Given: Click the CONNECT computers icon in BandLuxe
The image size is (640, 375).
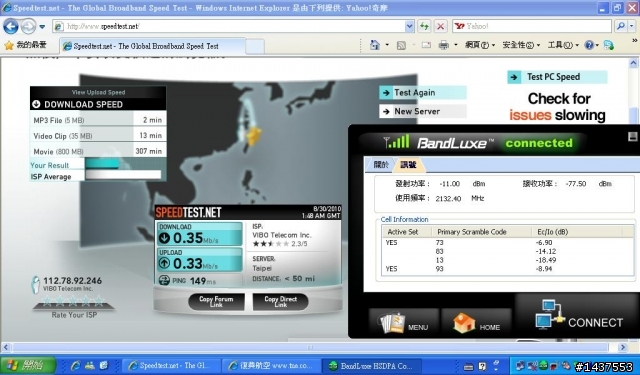Looking at the screenshot, I should (549, 315).
